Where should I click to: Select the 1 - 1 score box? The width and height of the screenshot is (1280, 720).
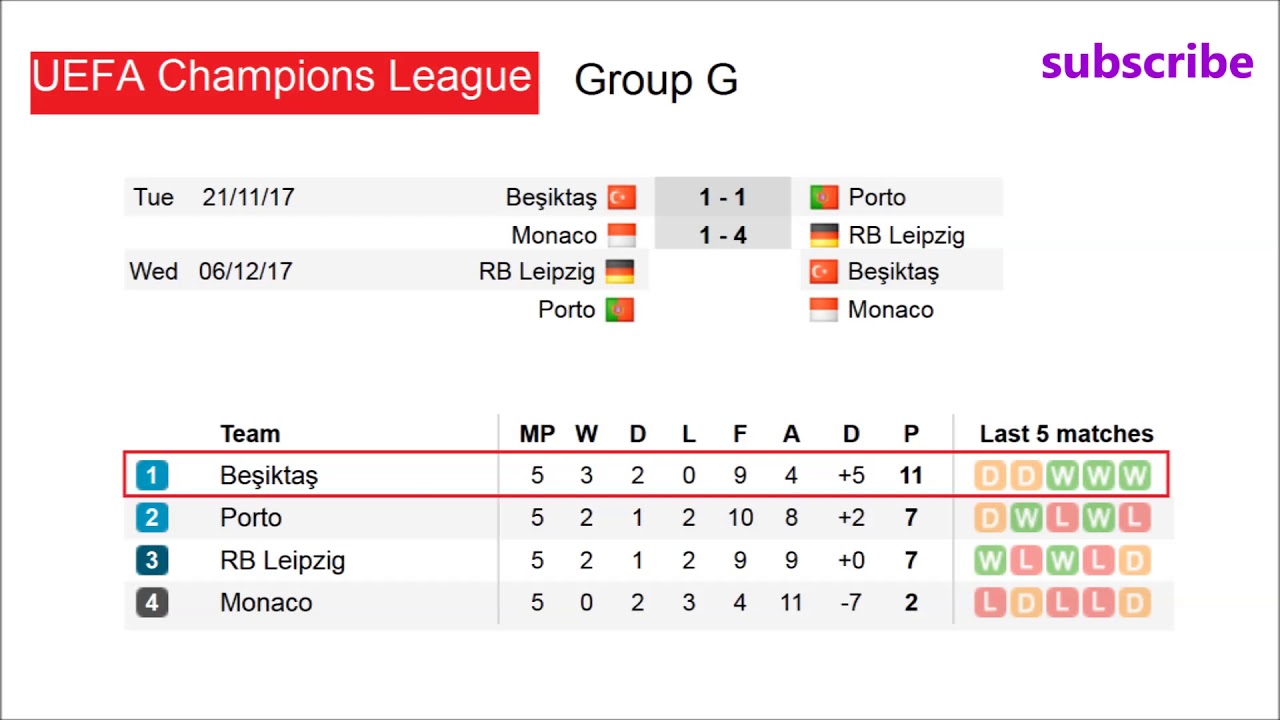(x=722, y=197)
